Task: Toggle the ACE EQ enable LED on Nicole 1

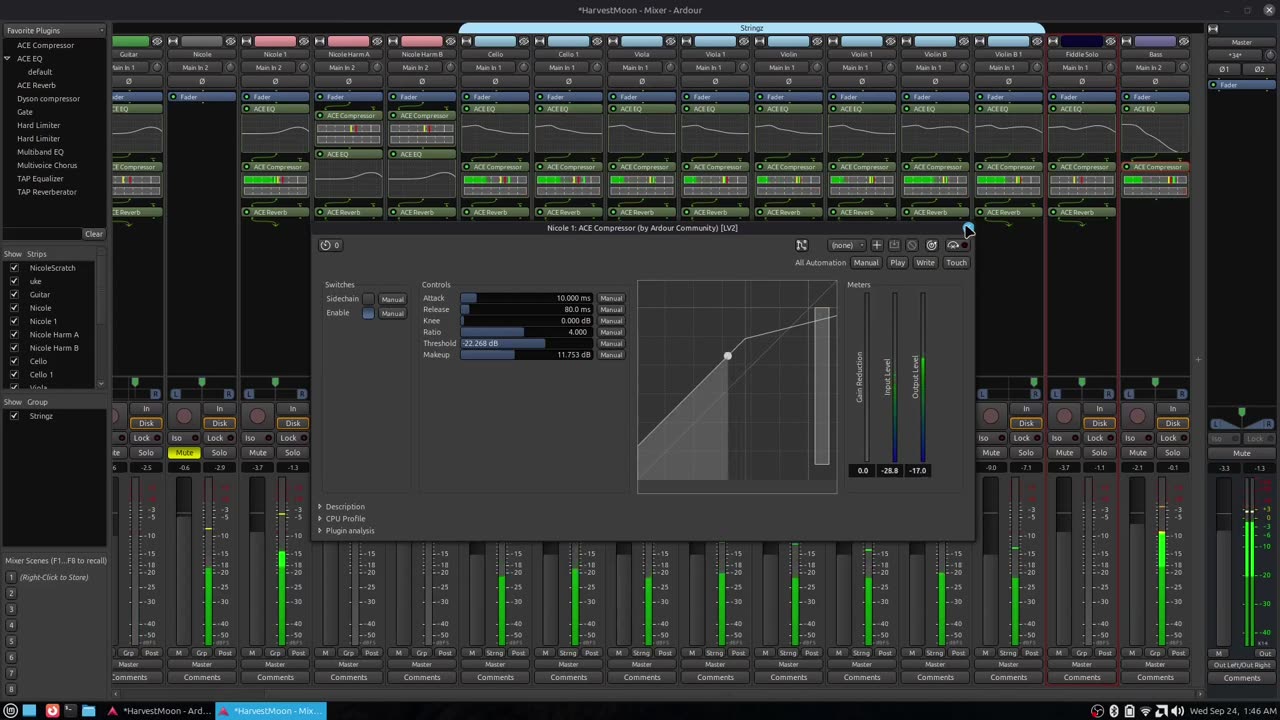Action: click(247, 109)
